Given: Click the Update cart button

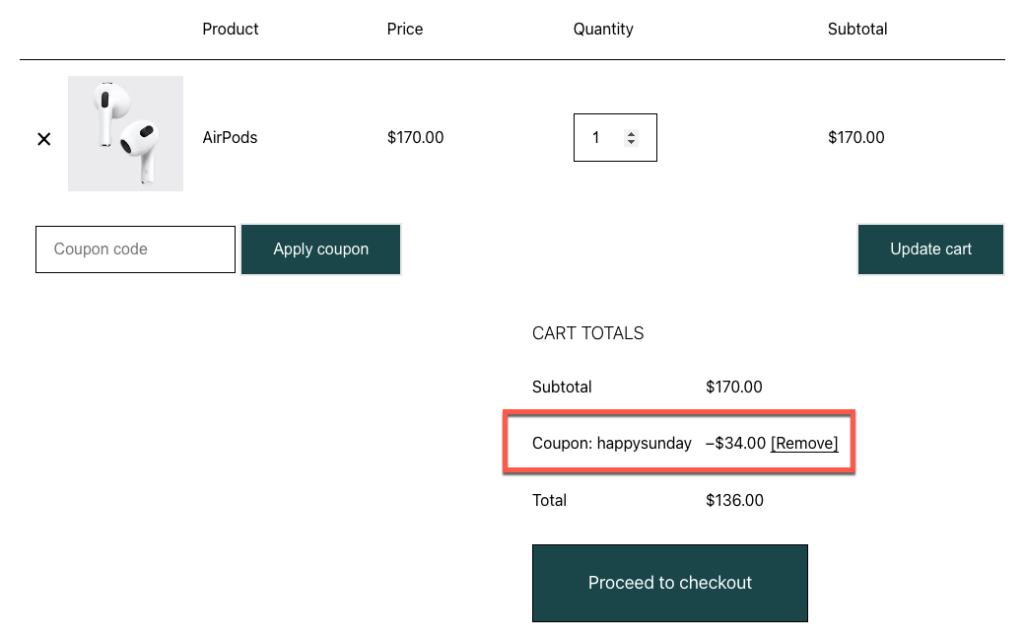Looking at the screenshot, I should pyautogui.click(x=930, y=249).
